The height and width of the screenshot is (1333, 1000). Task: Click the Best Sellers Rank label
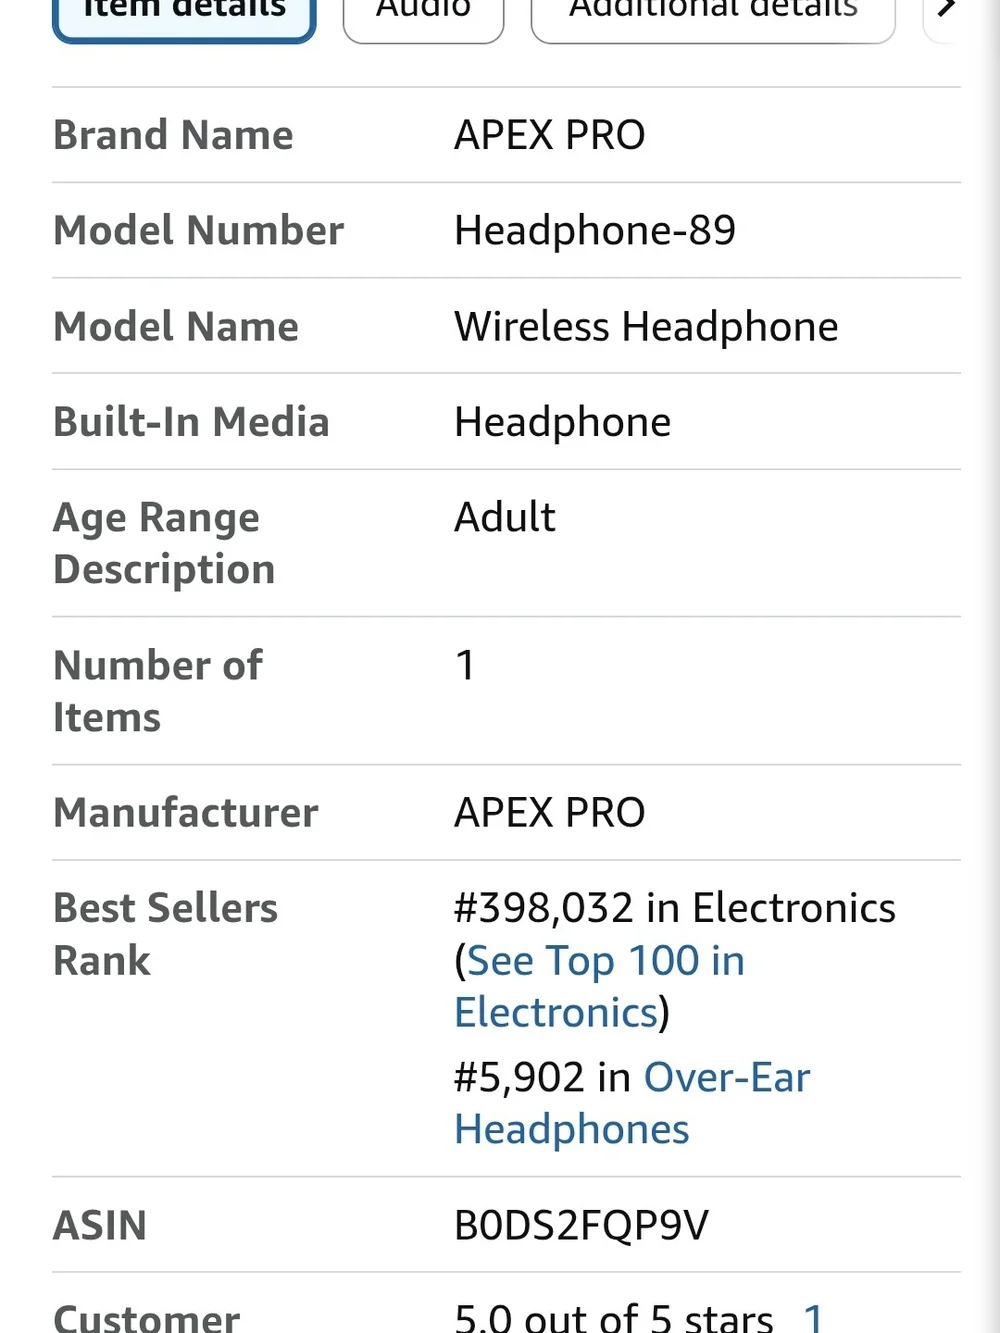pyautogui.click(x=165, y=934)
